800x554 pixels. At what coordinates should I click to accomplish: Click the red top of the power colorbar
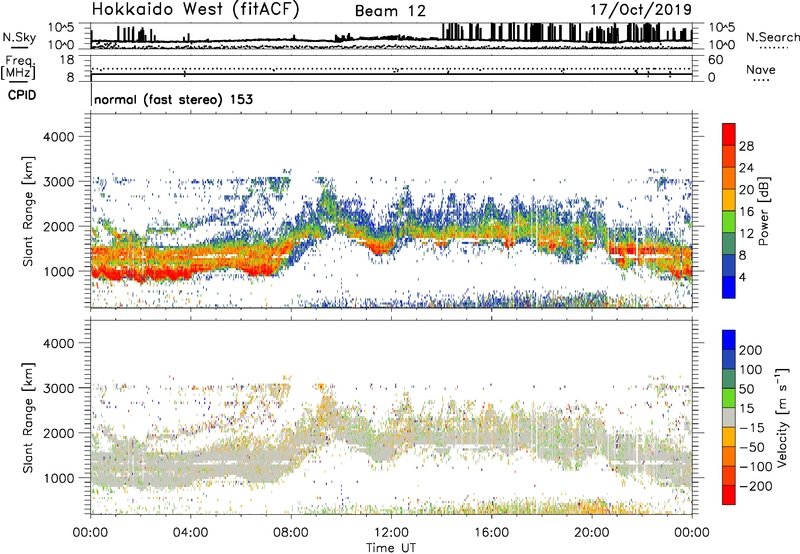(729, 134)
